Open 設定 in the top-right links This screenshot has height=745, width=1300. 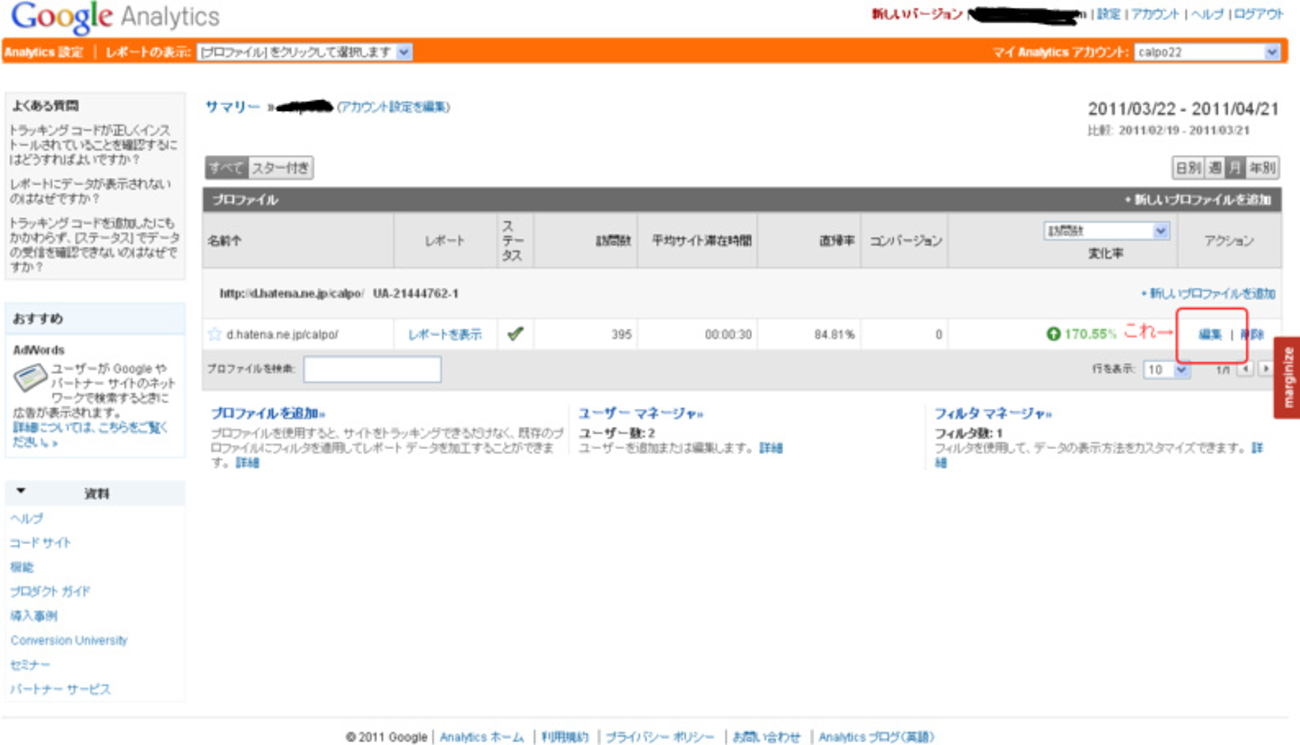(x=1109, y=15)
